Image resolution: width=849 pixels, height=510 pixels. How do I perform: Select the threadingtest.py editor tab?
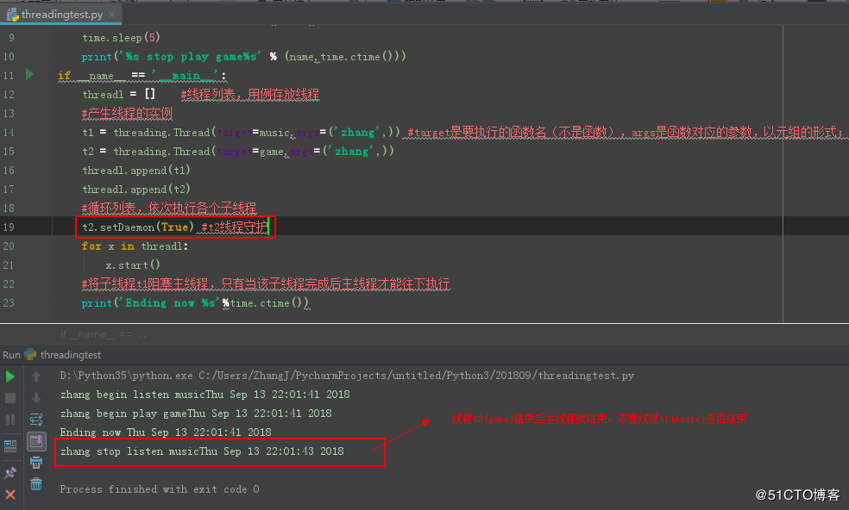tap(61, 14)
